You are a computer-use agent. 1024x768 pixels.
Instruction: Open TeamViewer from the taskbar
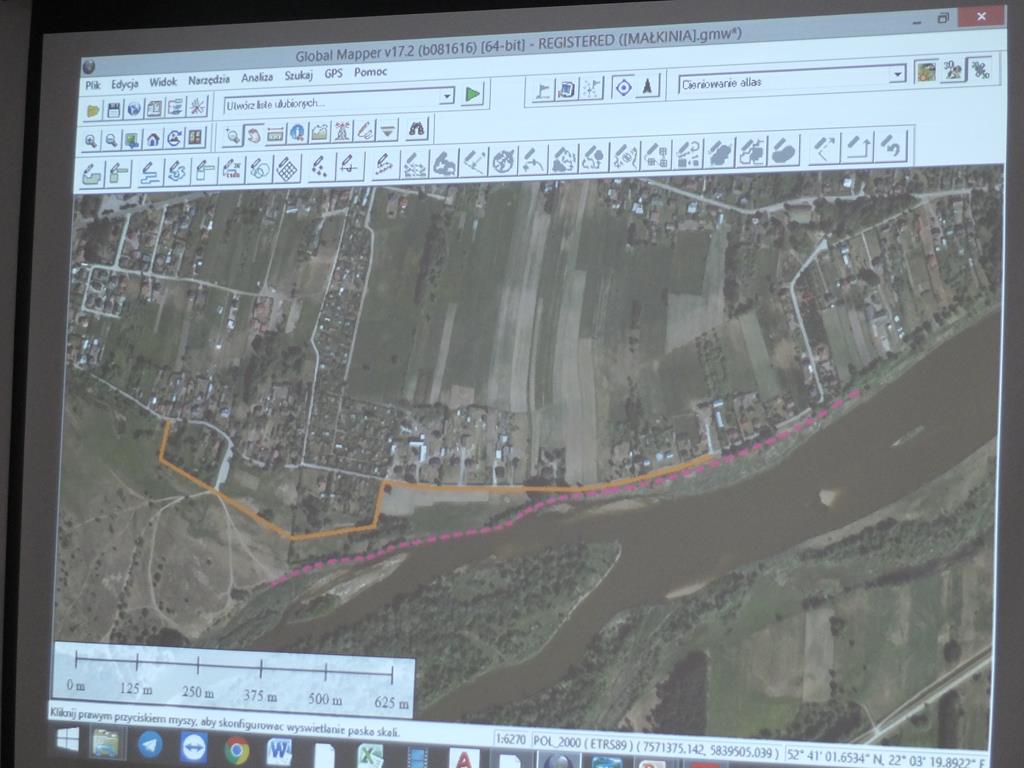pyautogui.click(x=194, y=747)
